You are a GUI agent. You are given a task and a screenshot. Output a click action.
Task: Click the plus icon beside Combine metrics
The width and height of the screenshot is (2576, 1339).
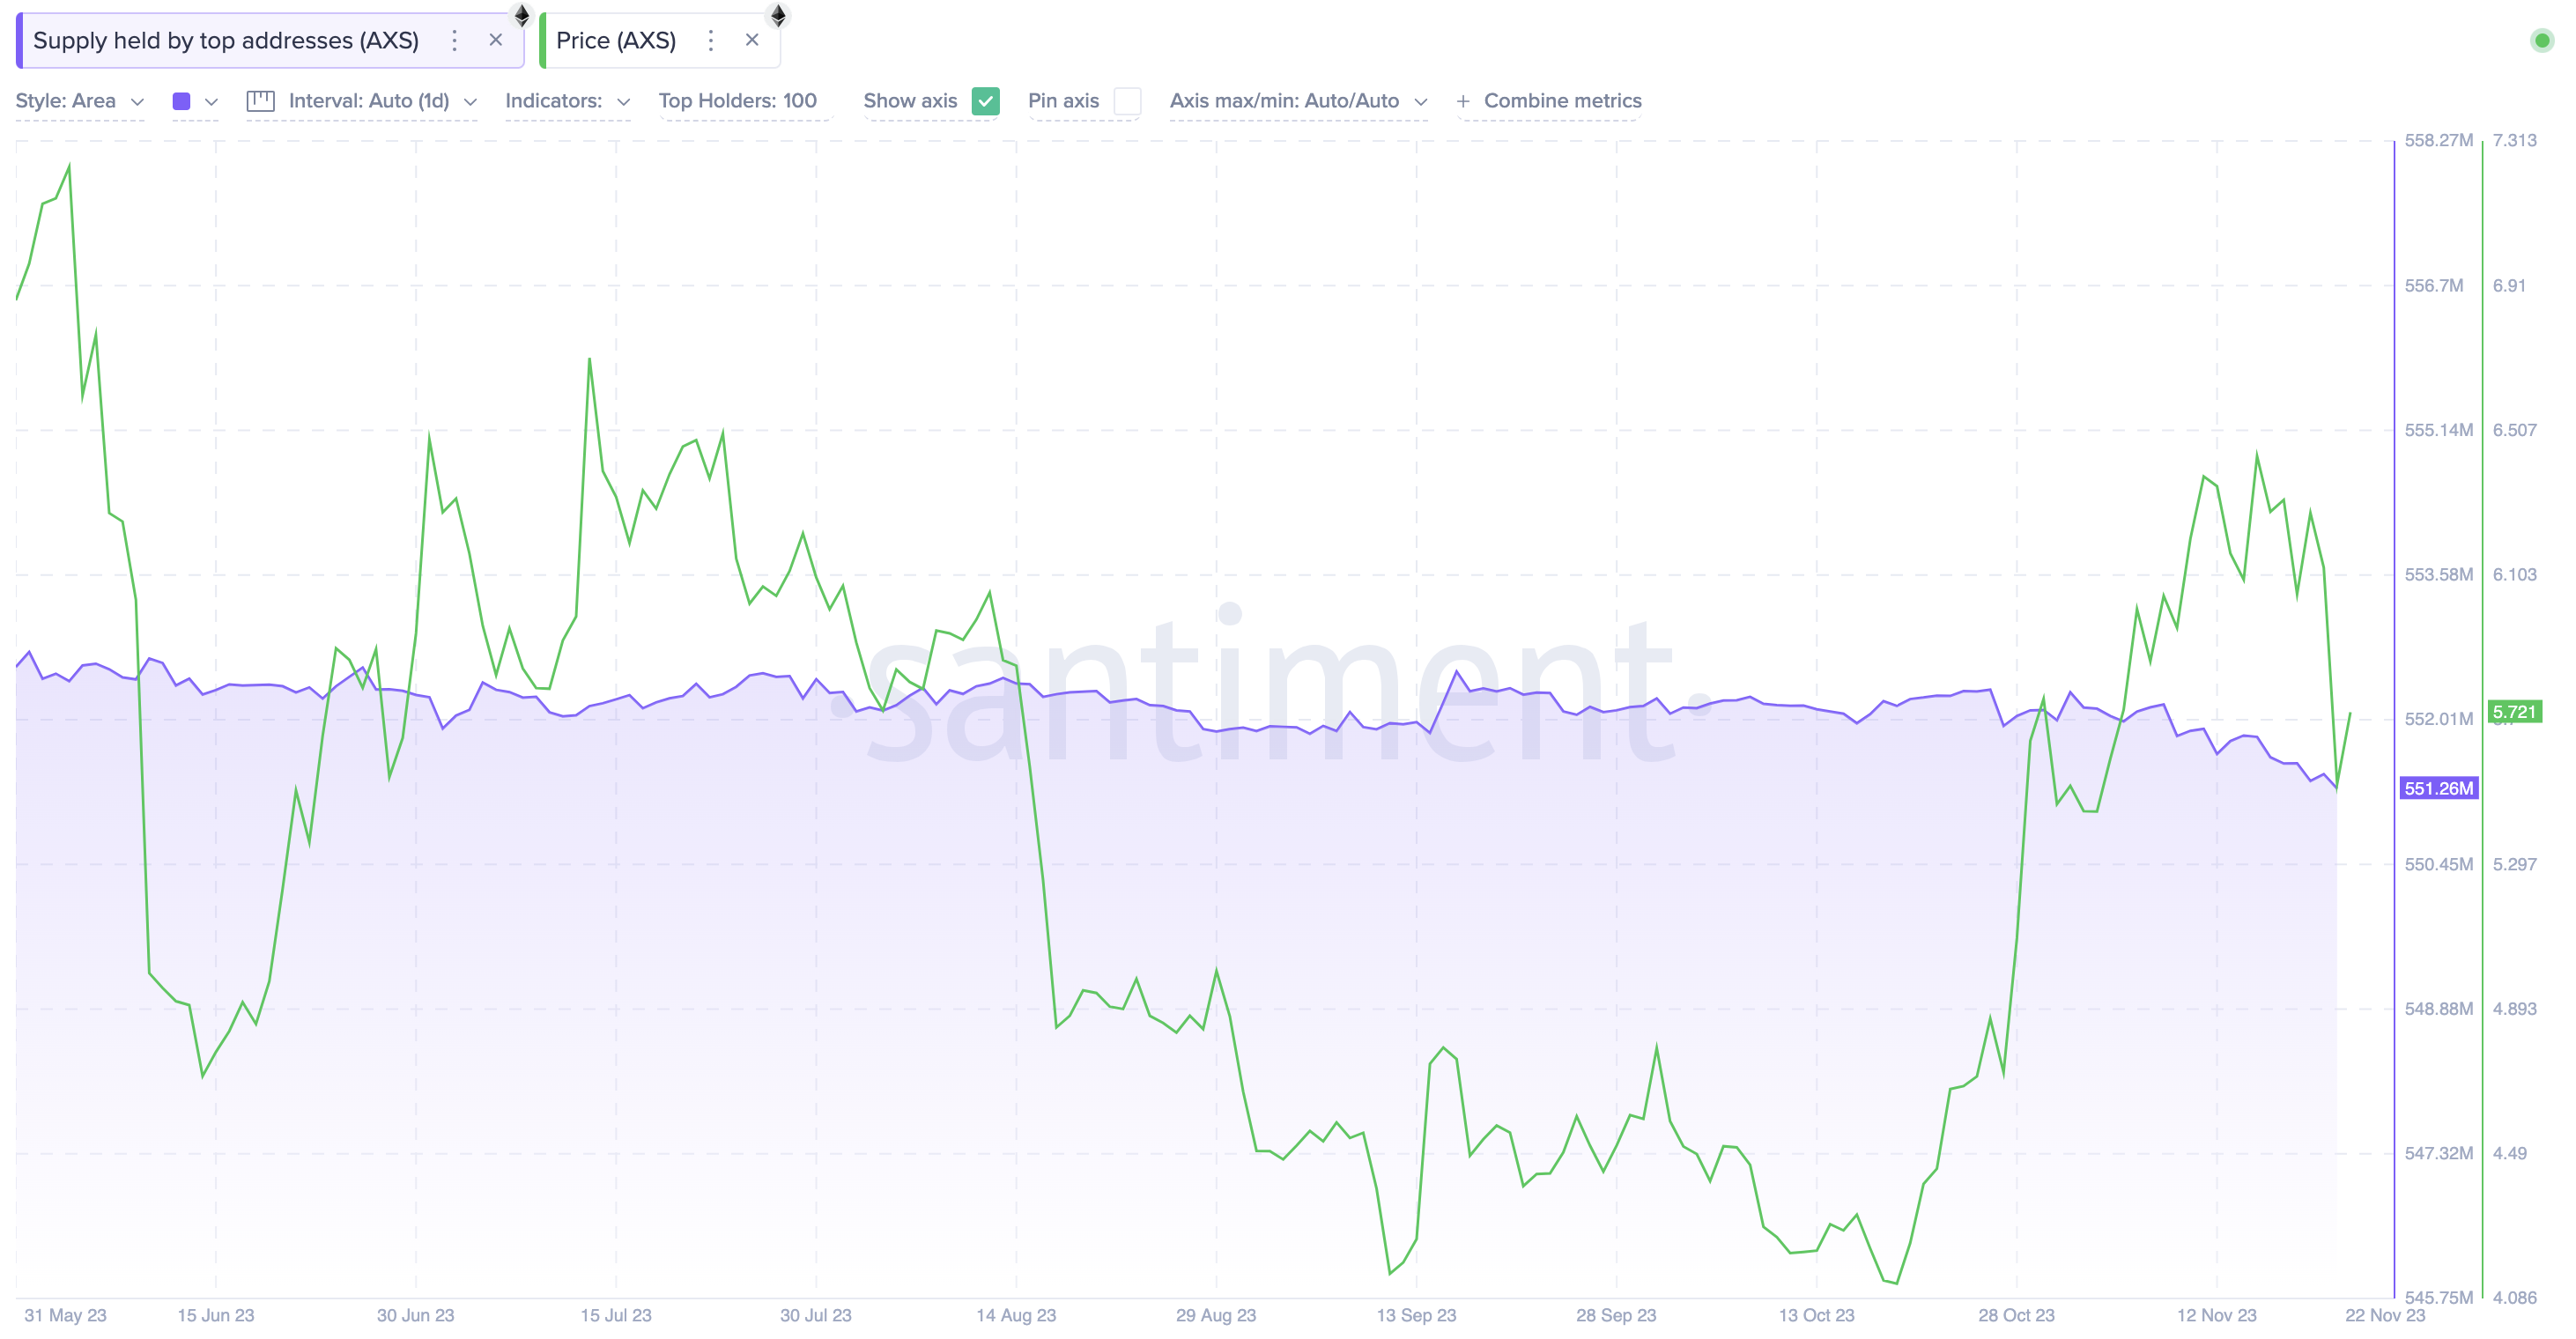pos(1462,101)
